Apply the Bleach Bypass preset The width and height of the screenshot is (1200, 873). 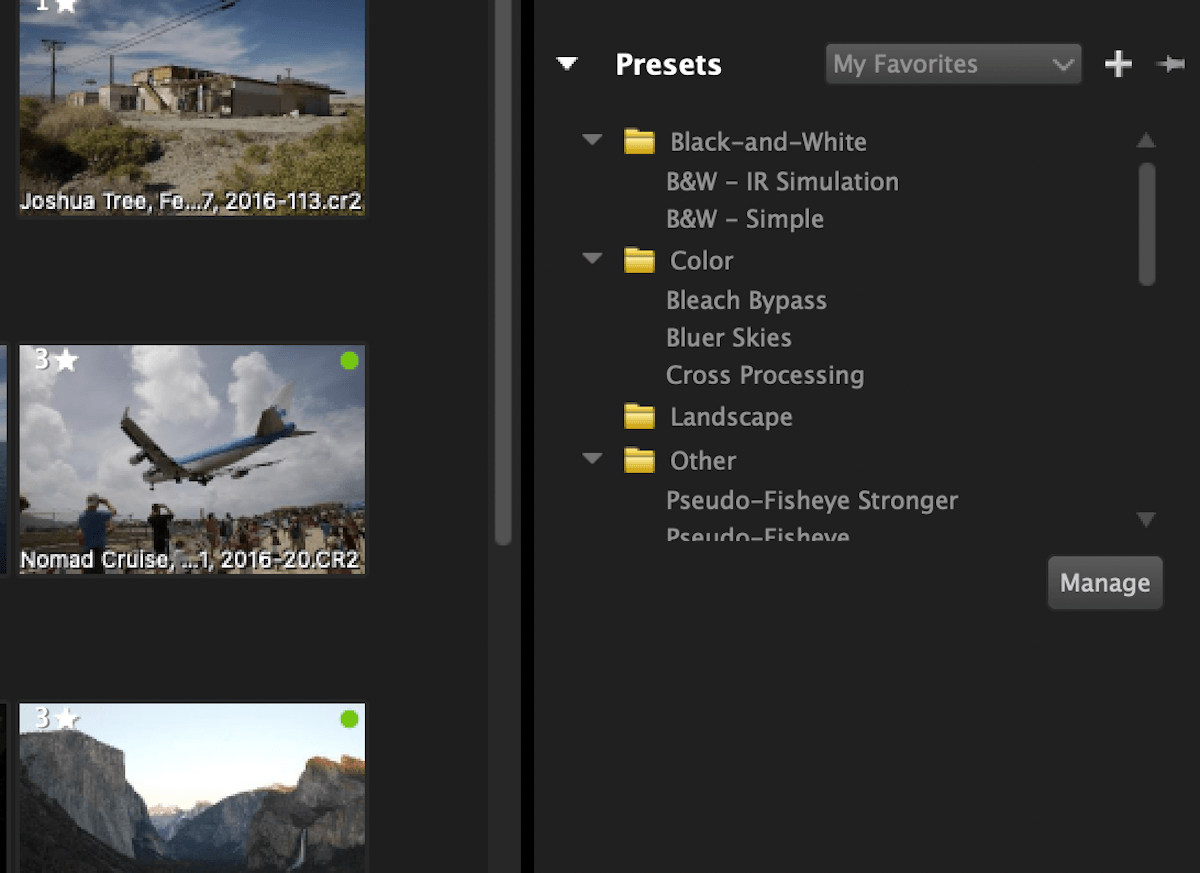pyautogui.click(x=746, y=300)
